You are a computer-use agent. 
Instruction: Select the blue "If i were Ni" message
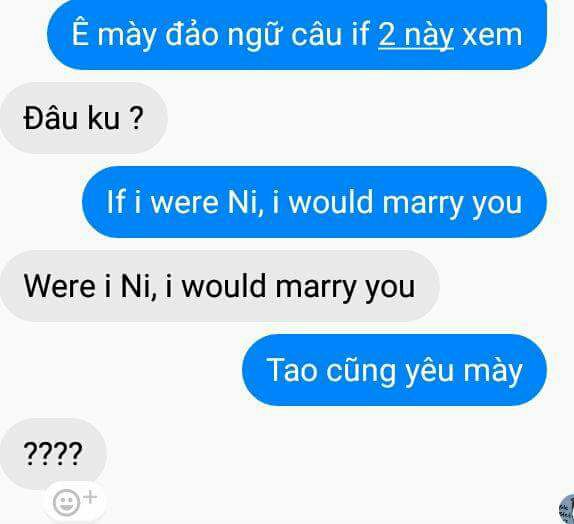pyautogui.click(x=314, y=202)
